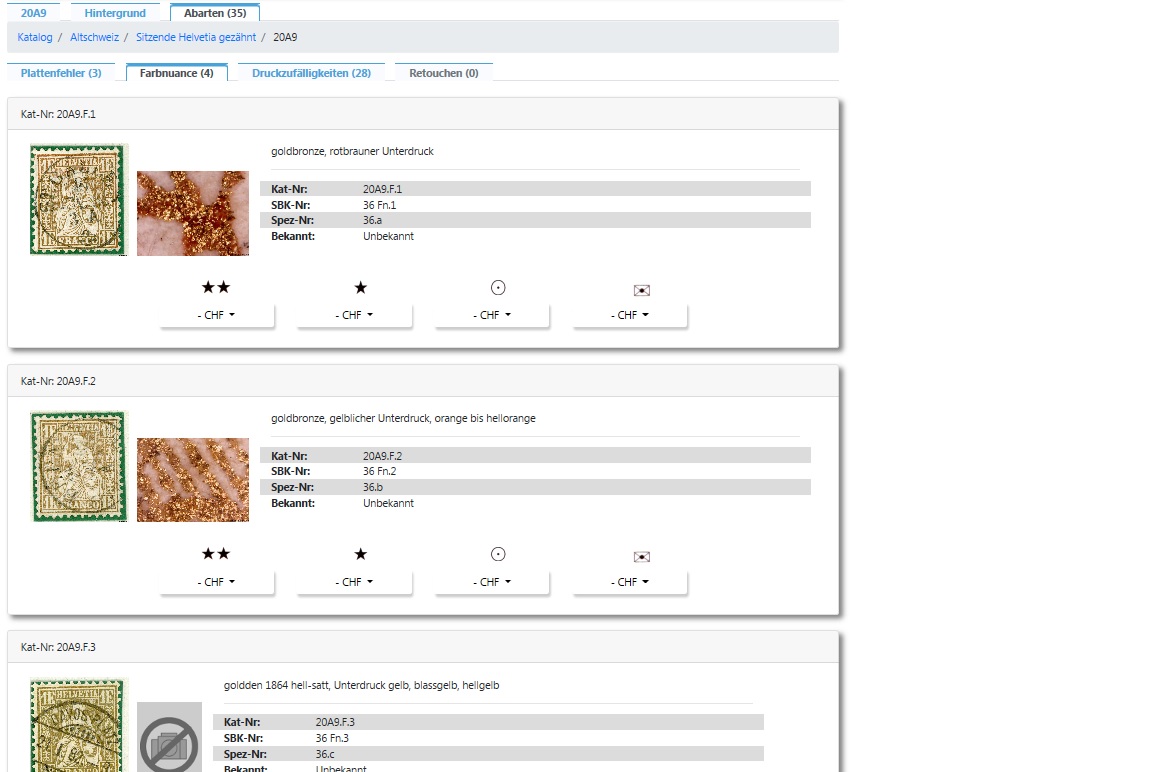Select the Hintergrund tab
This screenshot has width=1152, height=772.
click(x=115, y=13)
